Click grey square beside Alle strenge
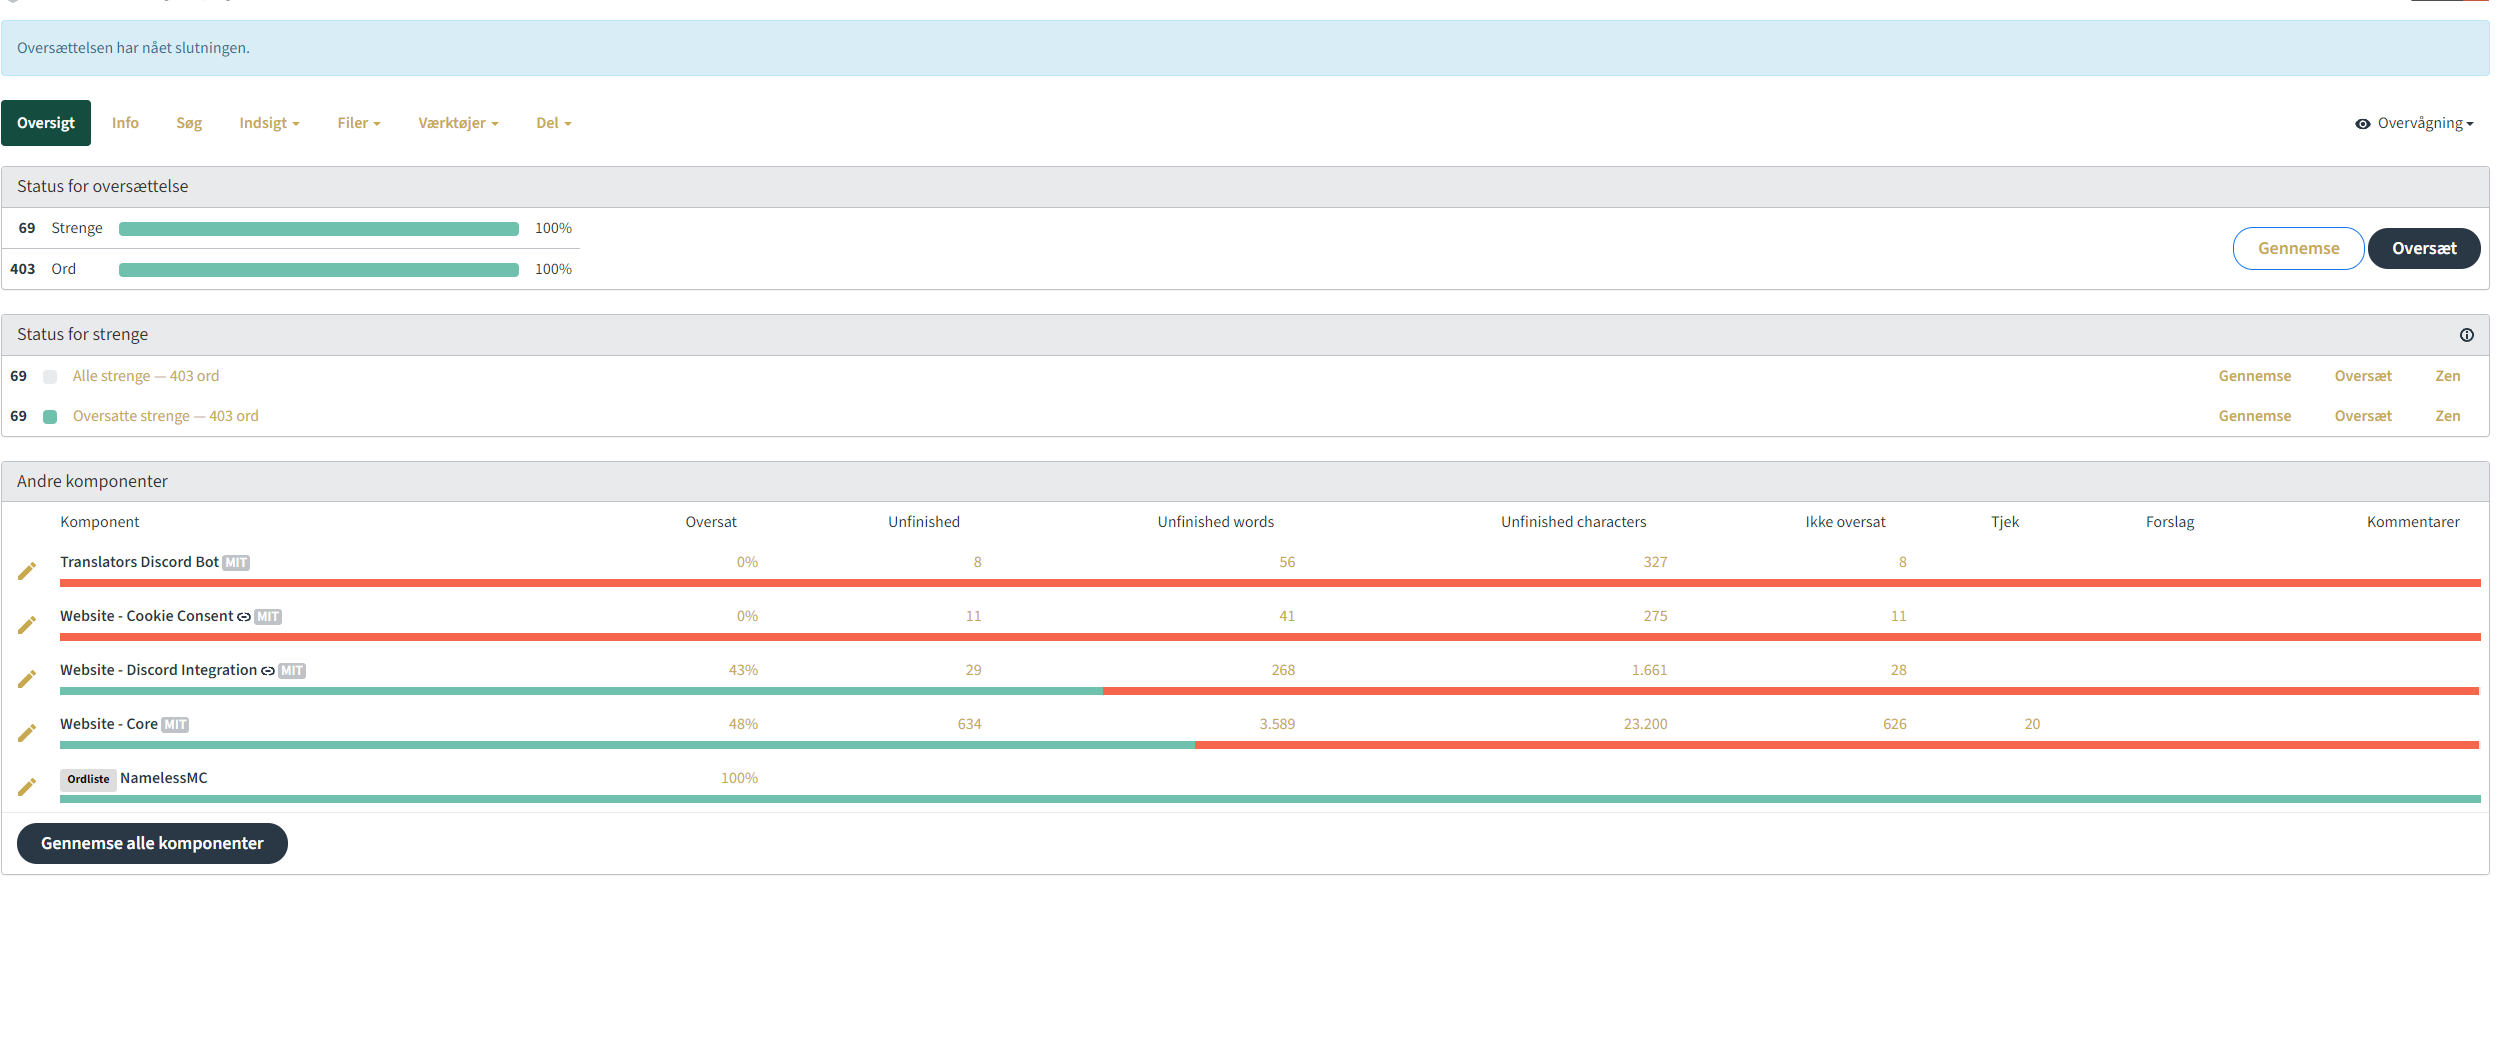 click(x=50, y=377)
